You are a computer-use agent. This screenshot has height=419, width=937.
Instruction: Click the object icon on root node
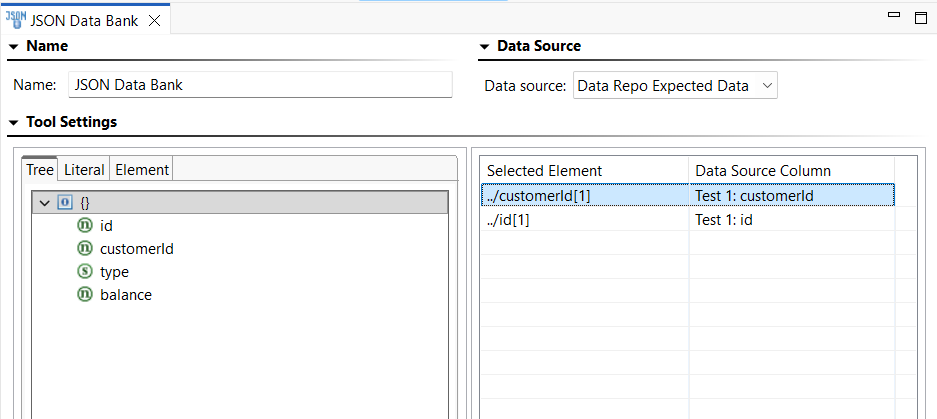(65, 202)
